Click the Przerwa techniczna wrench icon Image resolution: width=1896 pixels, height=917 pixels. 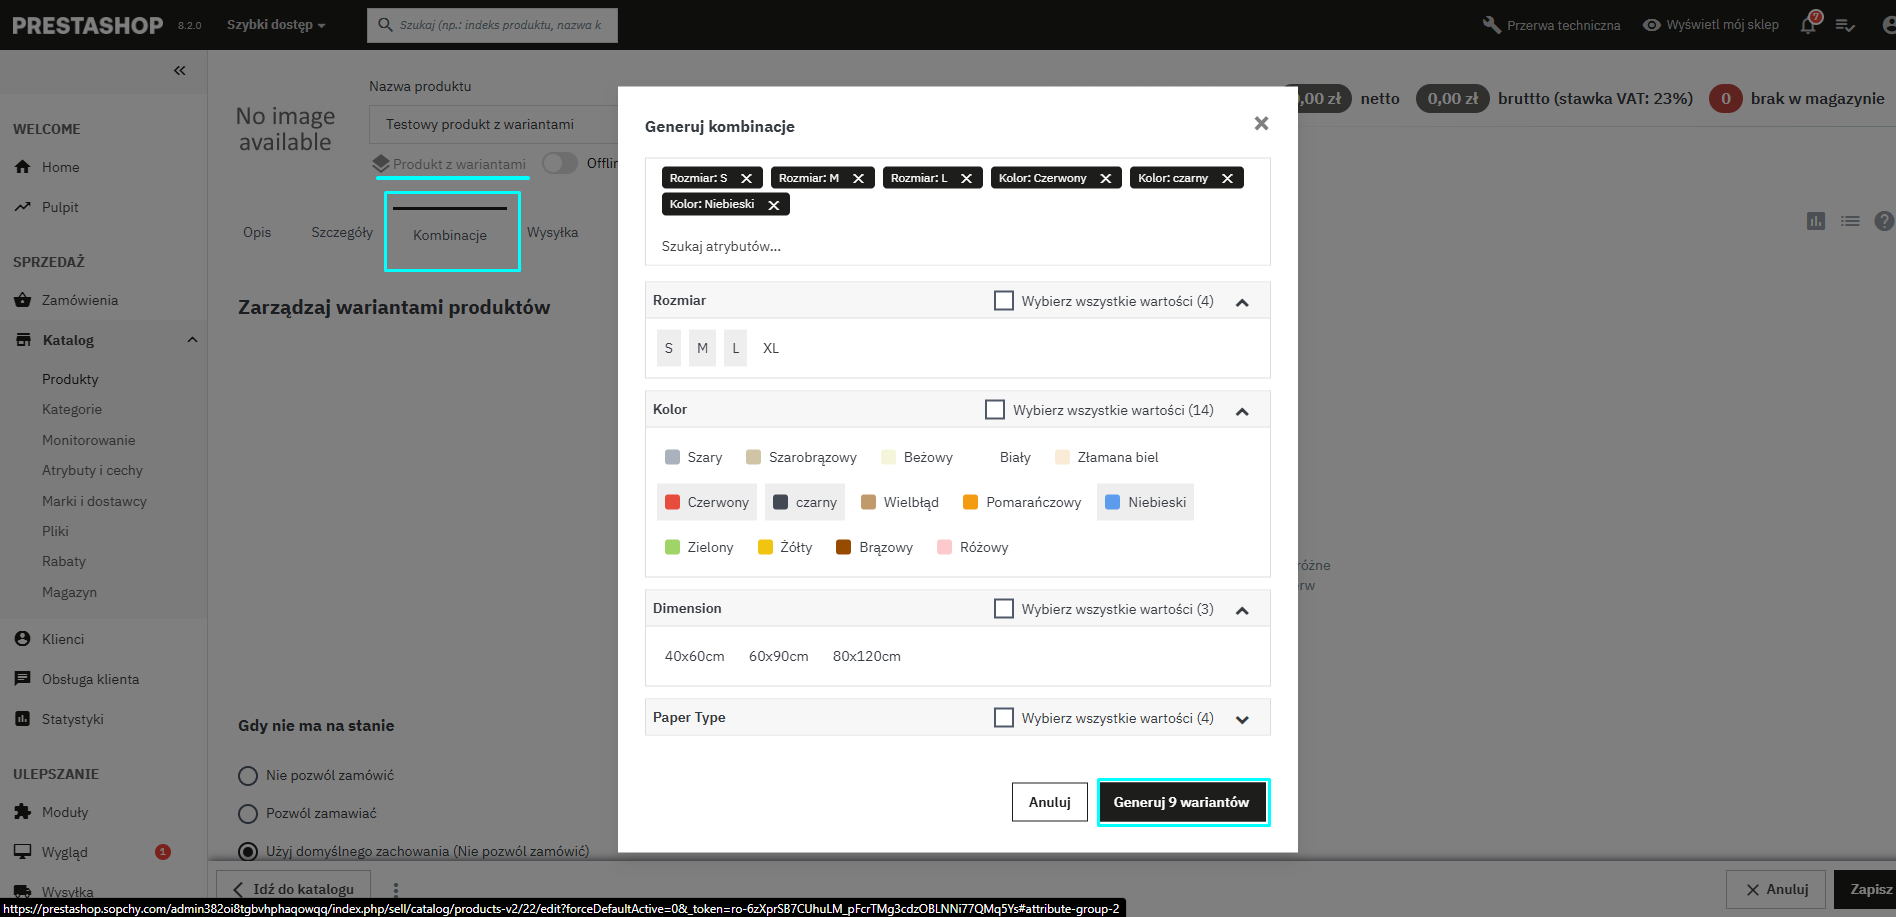pos(1491,25)
